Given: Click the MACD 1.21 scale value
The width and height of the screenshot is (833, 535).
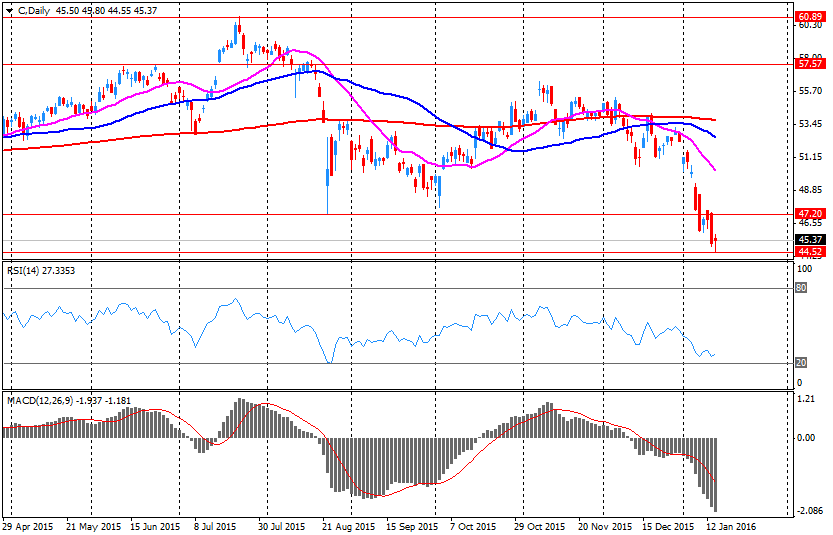Looking at the screenshot, I should point(806,399).
